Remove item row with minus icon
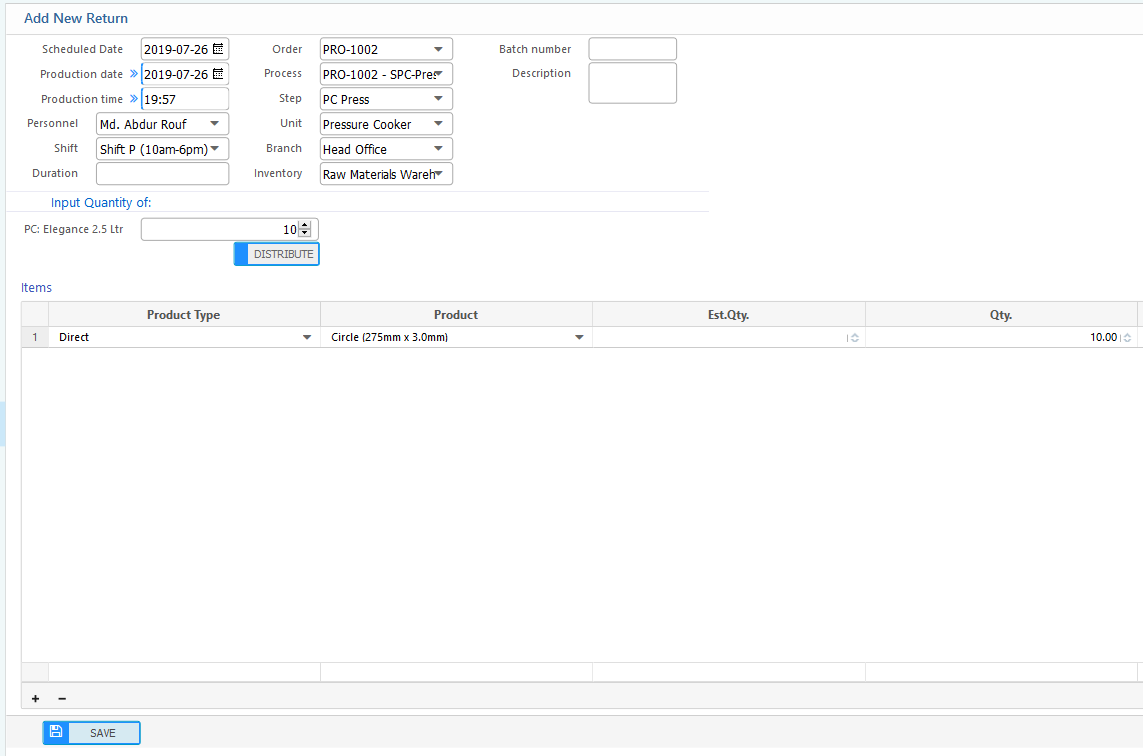This screenshot has width=1143, height=756. click(x=62, y=699)
